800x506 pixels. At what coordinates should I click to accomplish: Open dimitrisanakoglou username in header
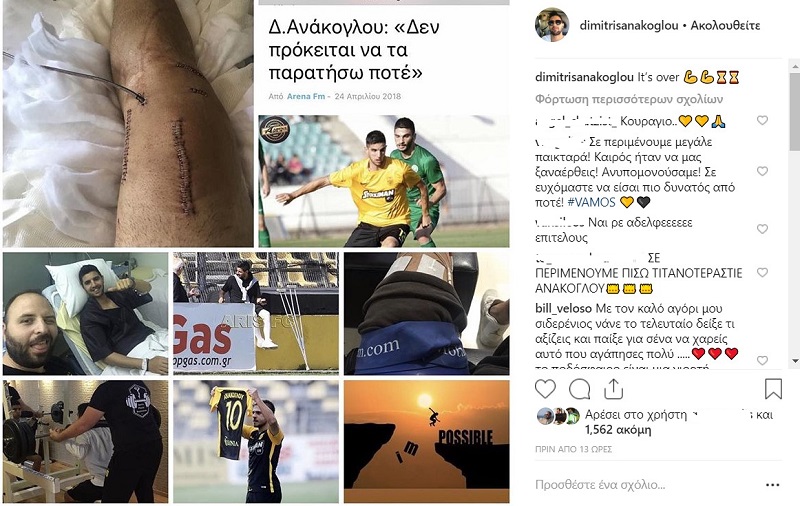[629, 25]
